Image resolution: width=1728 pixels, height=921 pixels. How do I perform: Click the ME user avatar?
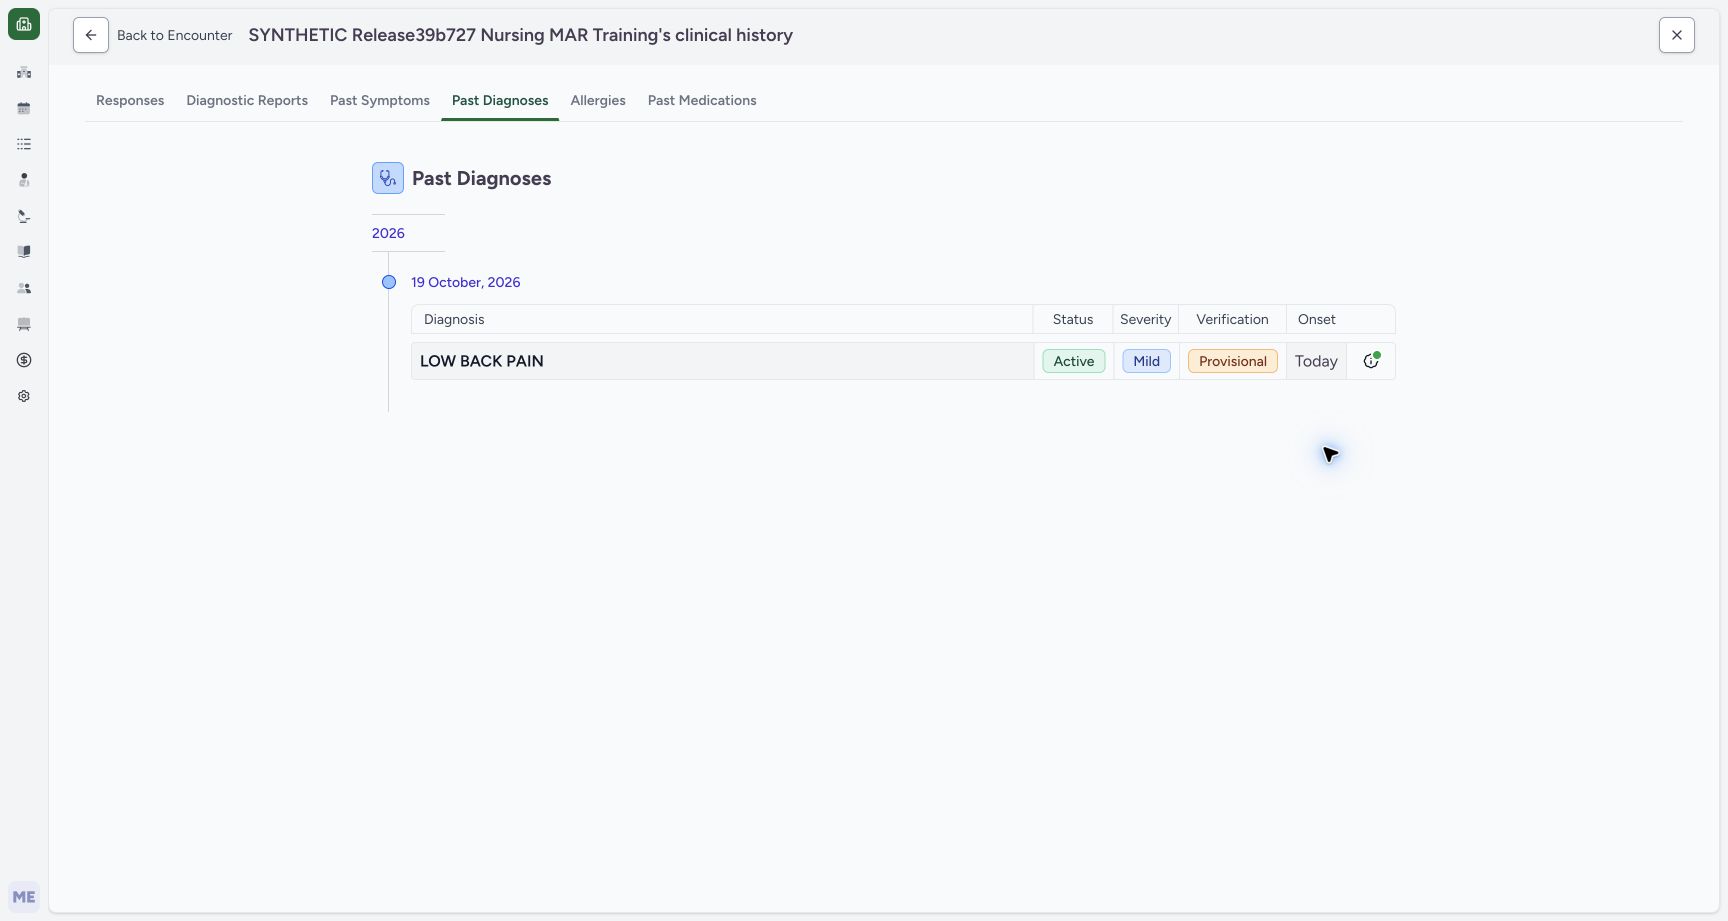24,897
